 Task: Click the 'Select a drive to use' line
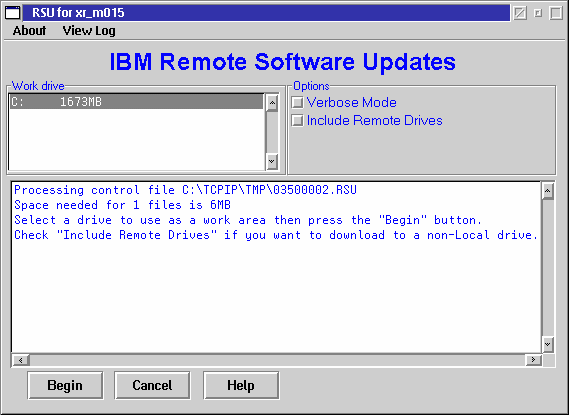pos(248,220)
